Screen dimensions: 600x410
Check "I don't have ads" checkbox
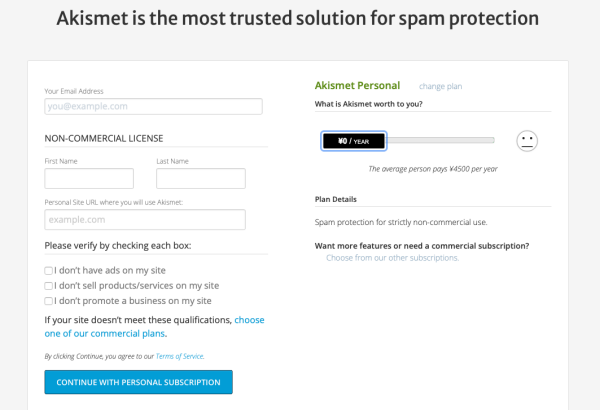click(x=49, y=270)
